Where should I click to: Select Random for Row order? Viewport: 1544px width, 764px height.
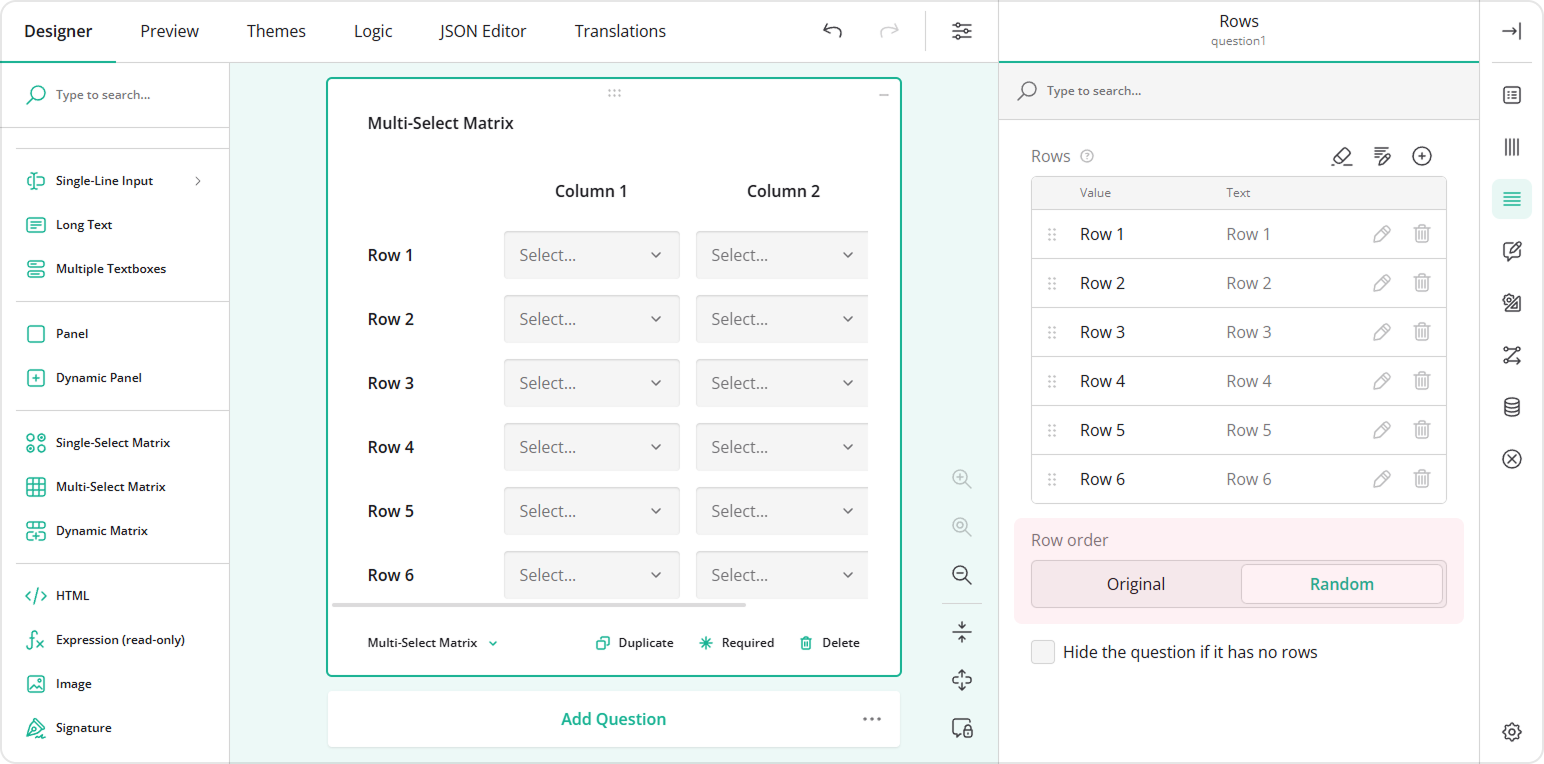(1342, 583)
